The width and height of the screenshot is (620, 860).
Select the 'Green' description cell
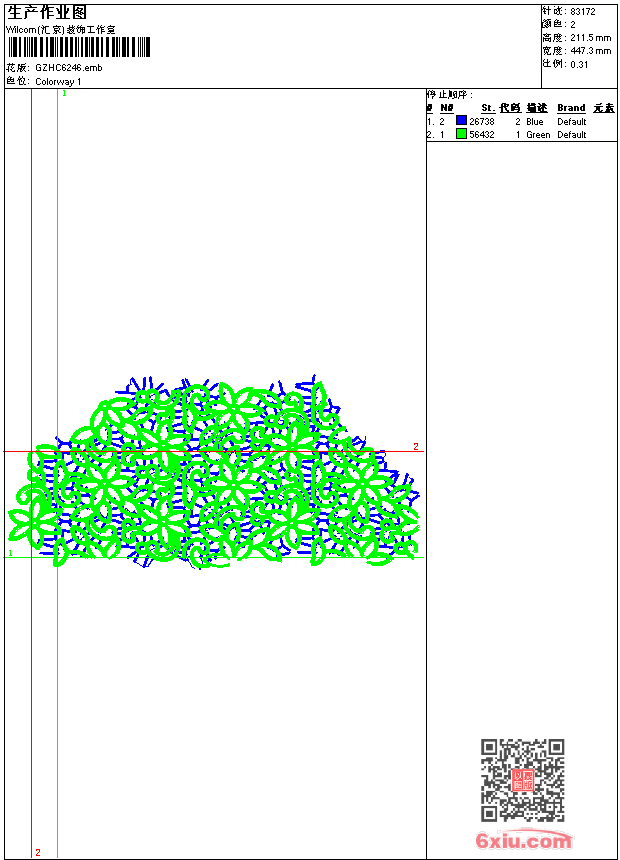pos(538,135)
